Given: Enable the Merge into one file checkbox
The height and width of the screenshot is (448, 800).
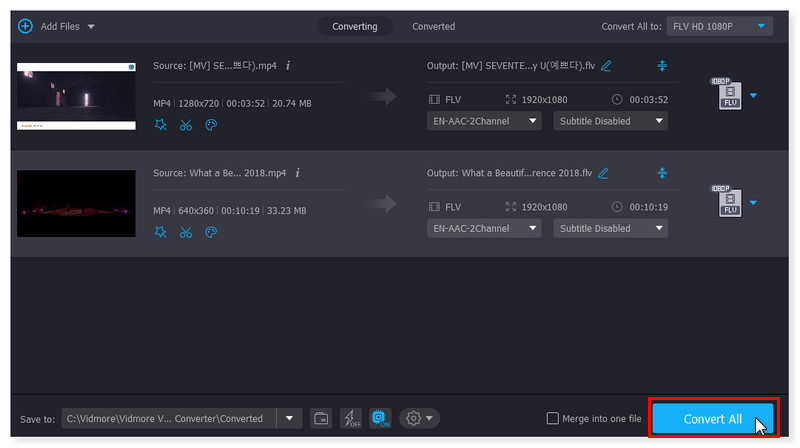Looking at the screenshot, I should click(x=553, y=418).
